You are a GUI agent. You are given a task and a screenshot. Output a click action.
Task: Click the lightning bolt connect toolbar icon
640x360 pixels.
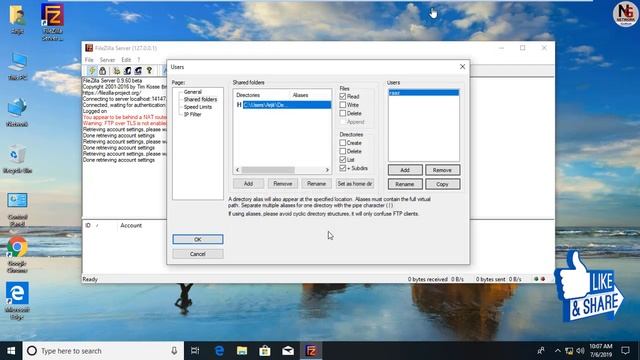tap(92, 71)
